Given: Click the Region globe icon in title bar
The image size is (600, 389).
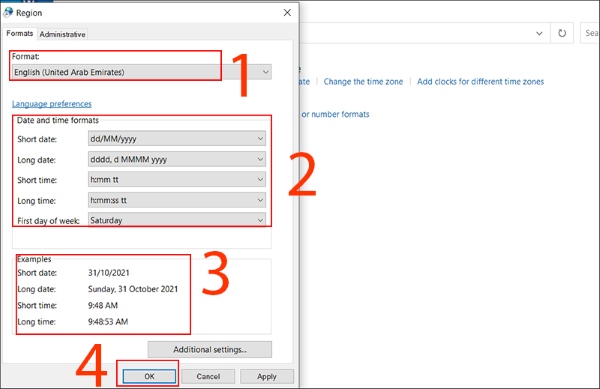Looking at the screenshot, I should [8, 12].
